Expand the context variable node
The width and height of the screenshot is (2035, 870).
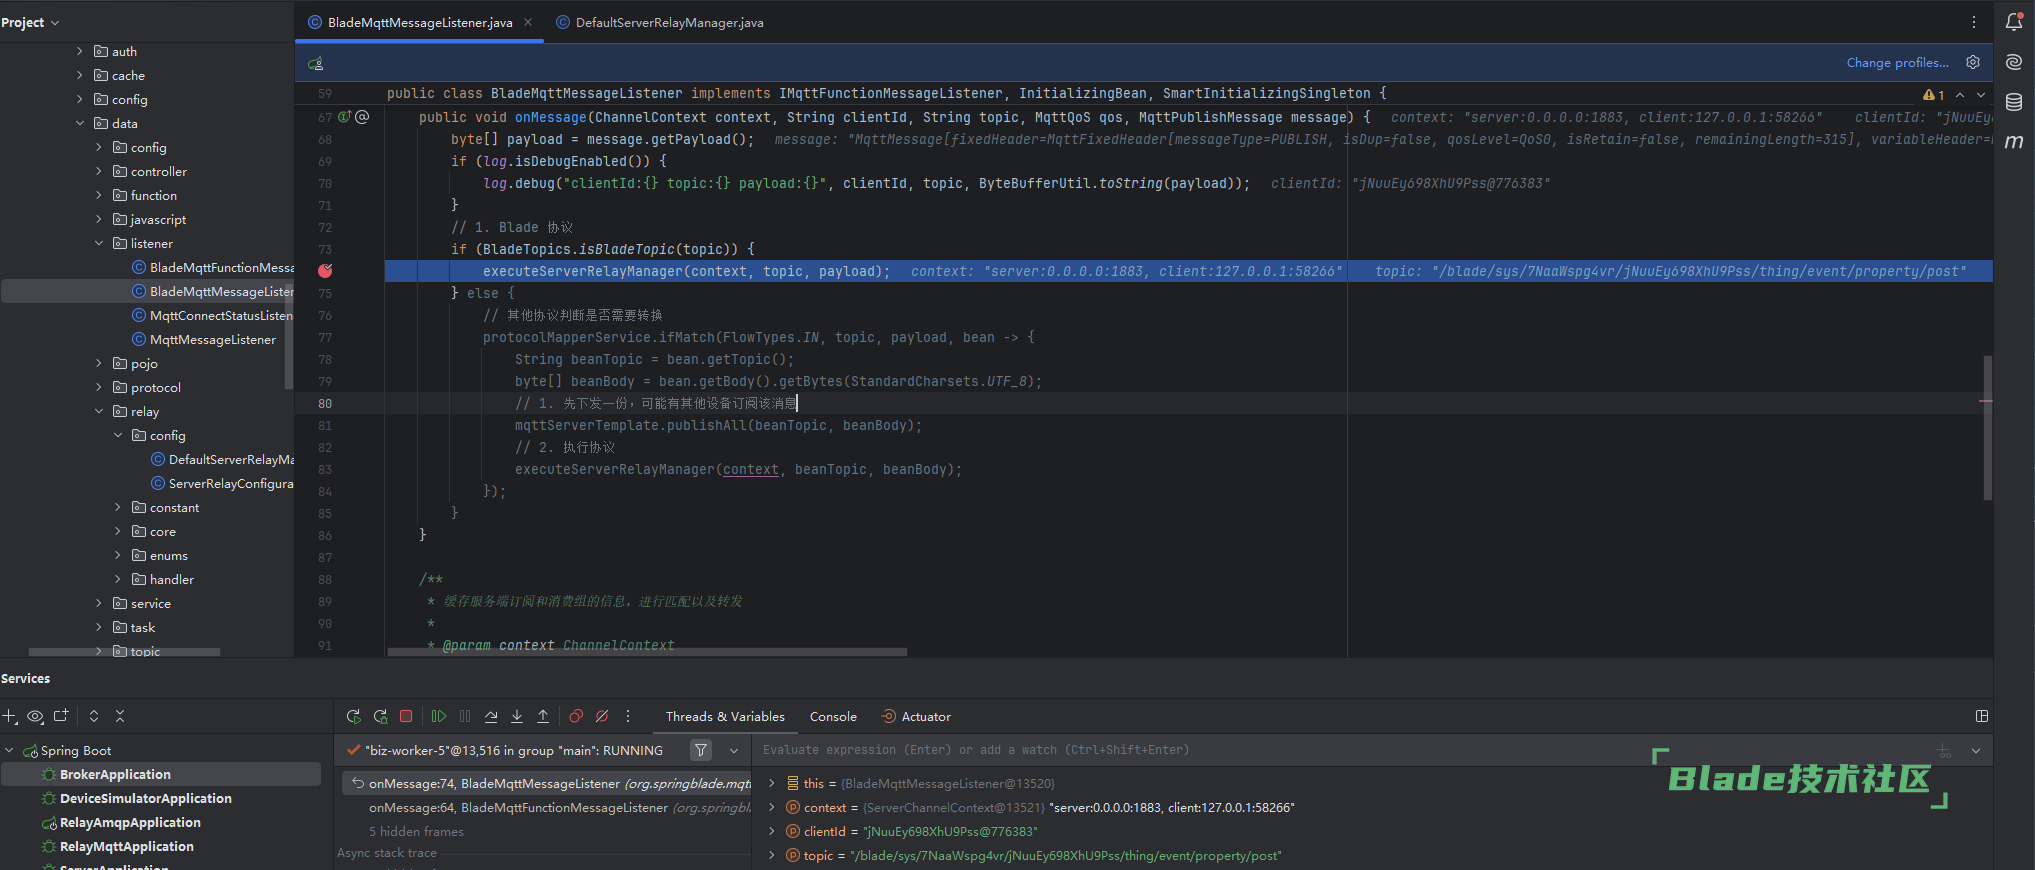[771, 807]
